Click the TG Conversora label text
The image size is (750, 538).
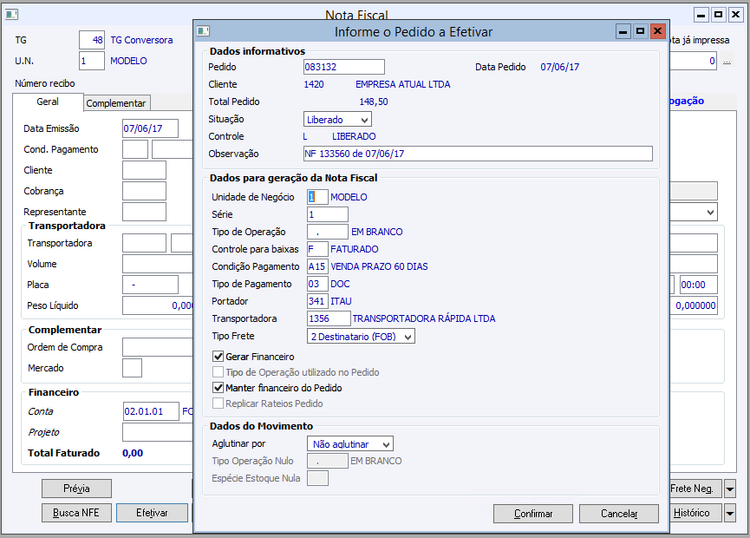(x=142, y=40)
